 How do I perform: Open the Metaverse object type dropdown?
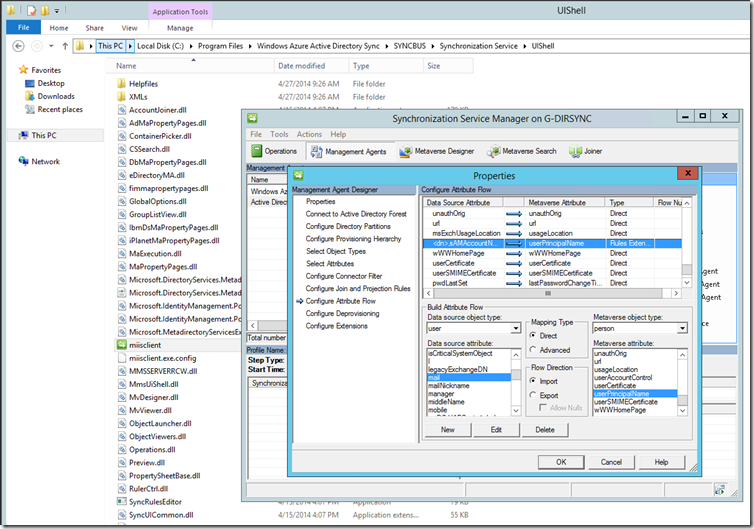tap(682, 328)
